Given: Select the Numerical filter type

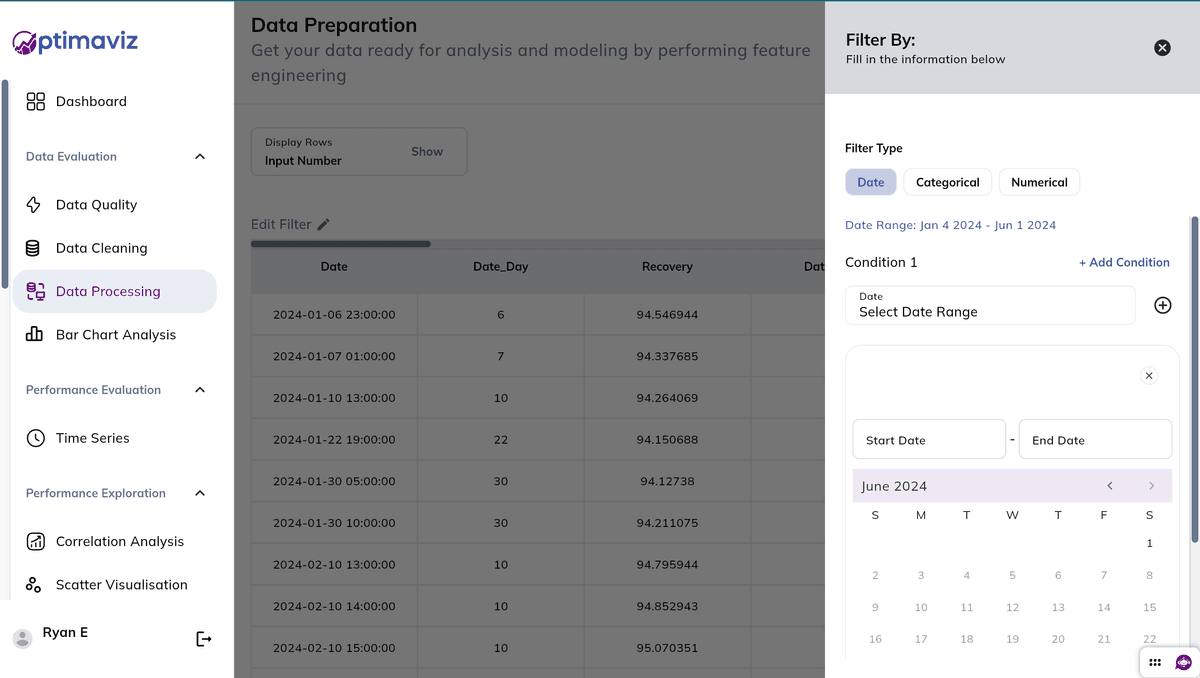Looking at the screenshot, I should pos(1039,182).
